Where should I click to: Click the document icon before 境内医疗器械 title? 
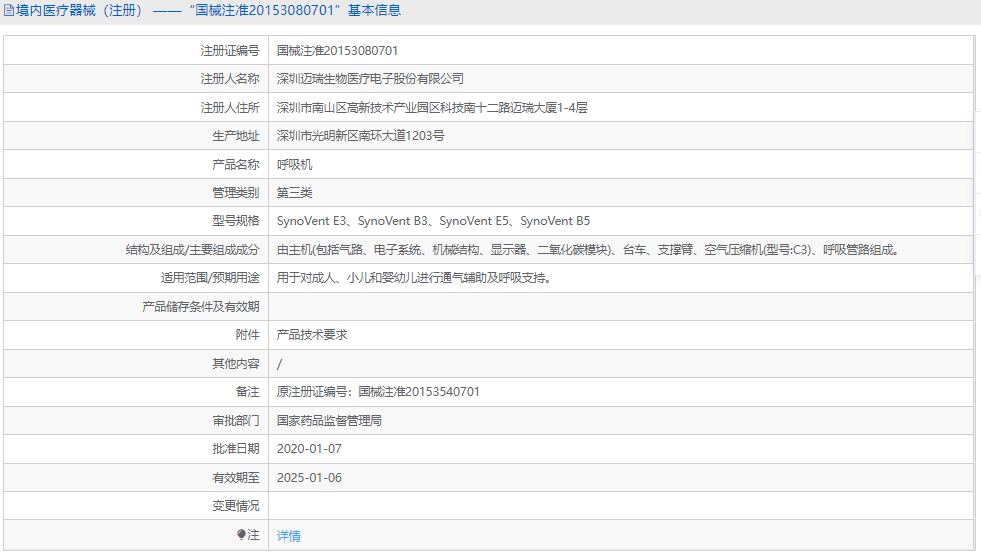click(x=9, y=11)
